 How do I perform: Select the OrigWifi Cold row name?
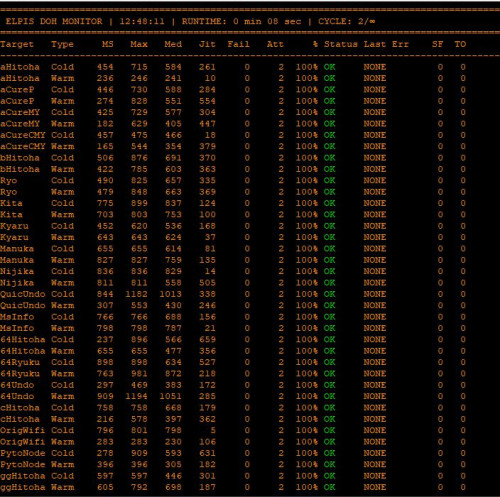coord(23,430)
